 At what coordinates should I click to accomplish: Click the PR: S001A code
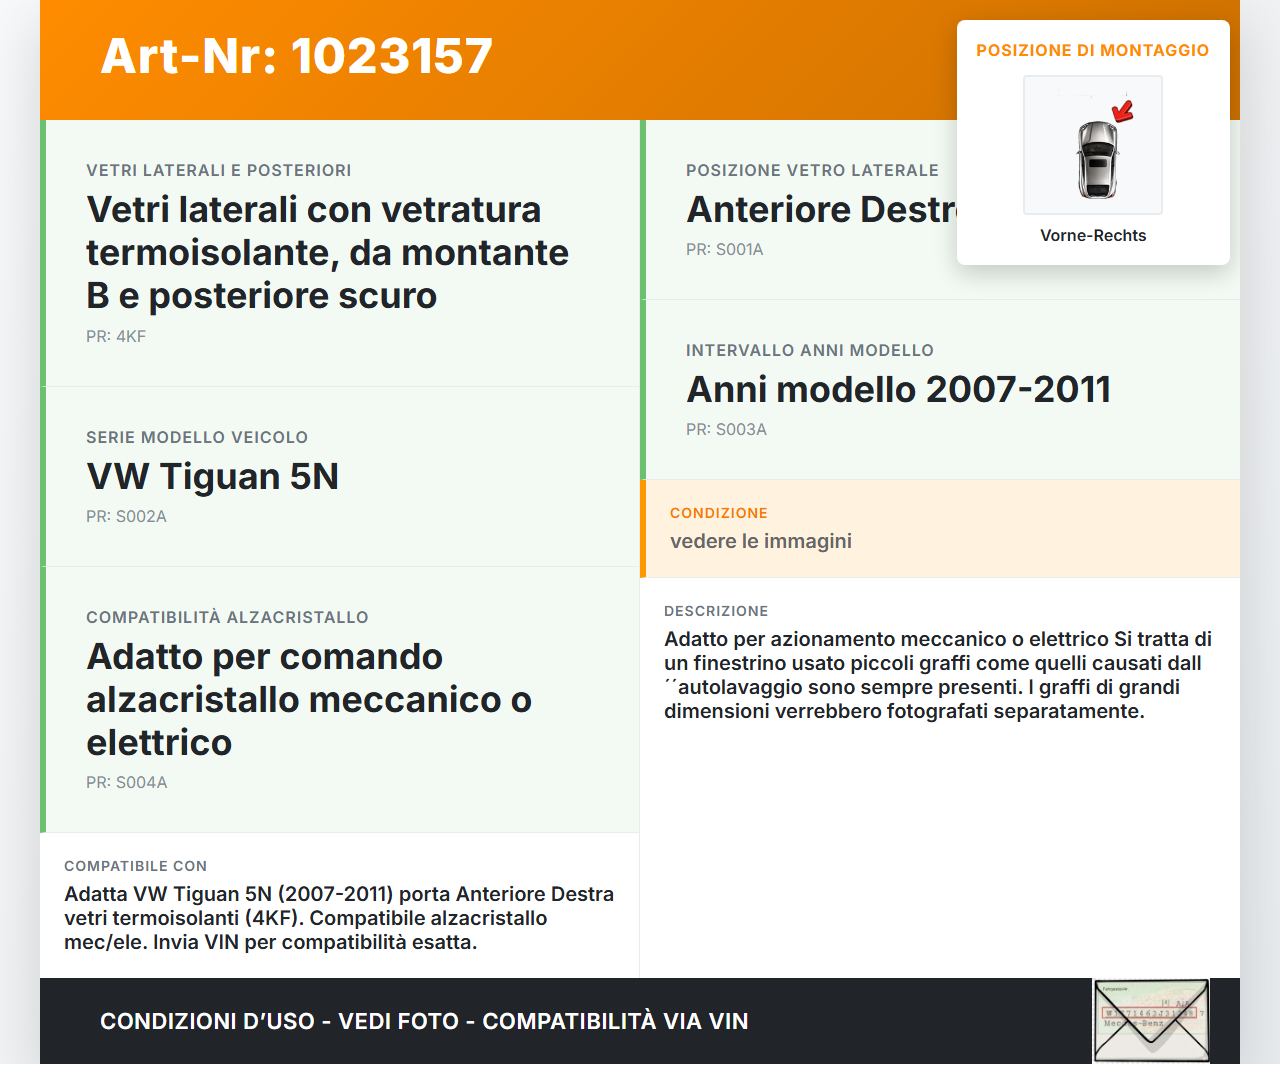point(724,250)
